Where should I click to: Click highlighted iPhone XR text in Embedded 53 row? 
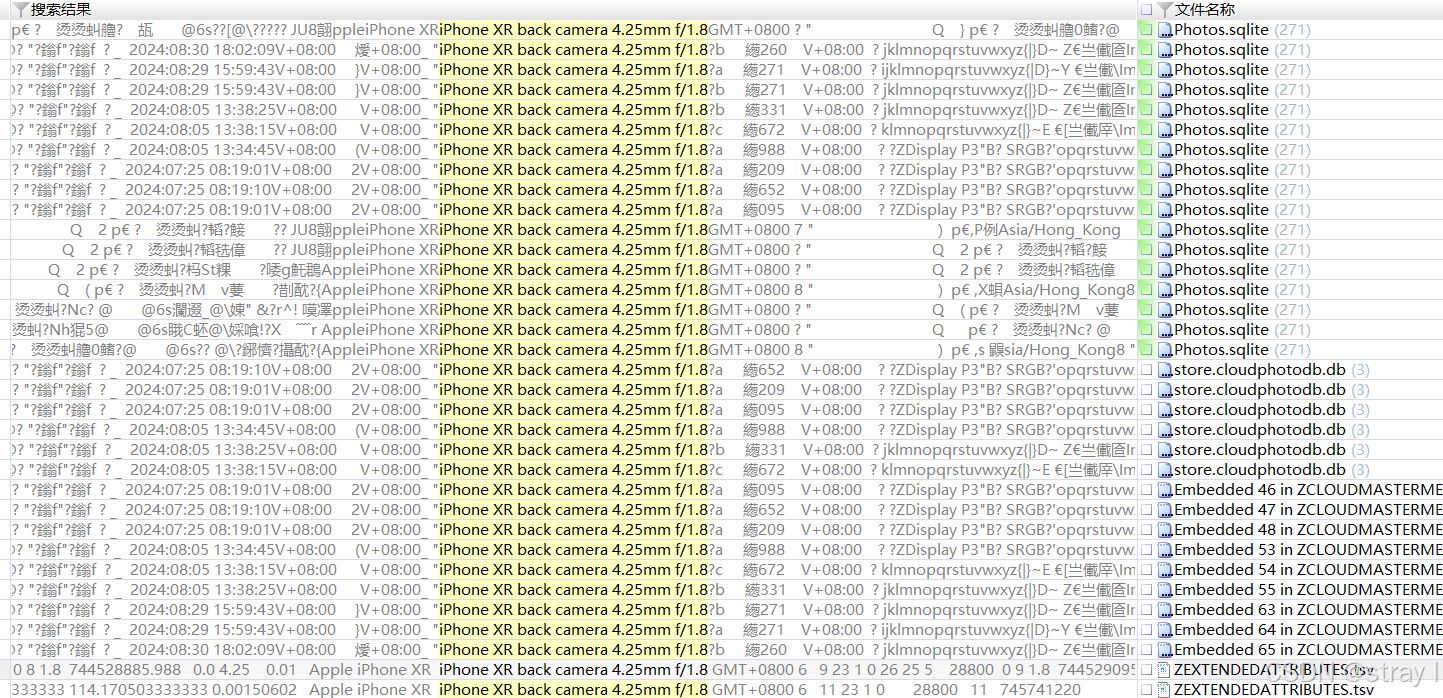coord(573,550)
